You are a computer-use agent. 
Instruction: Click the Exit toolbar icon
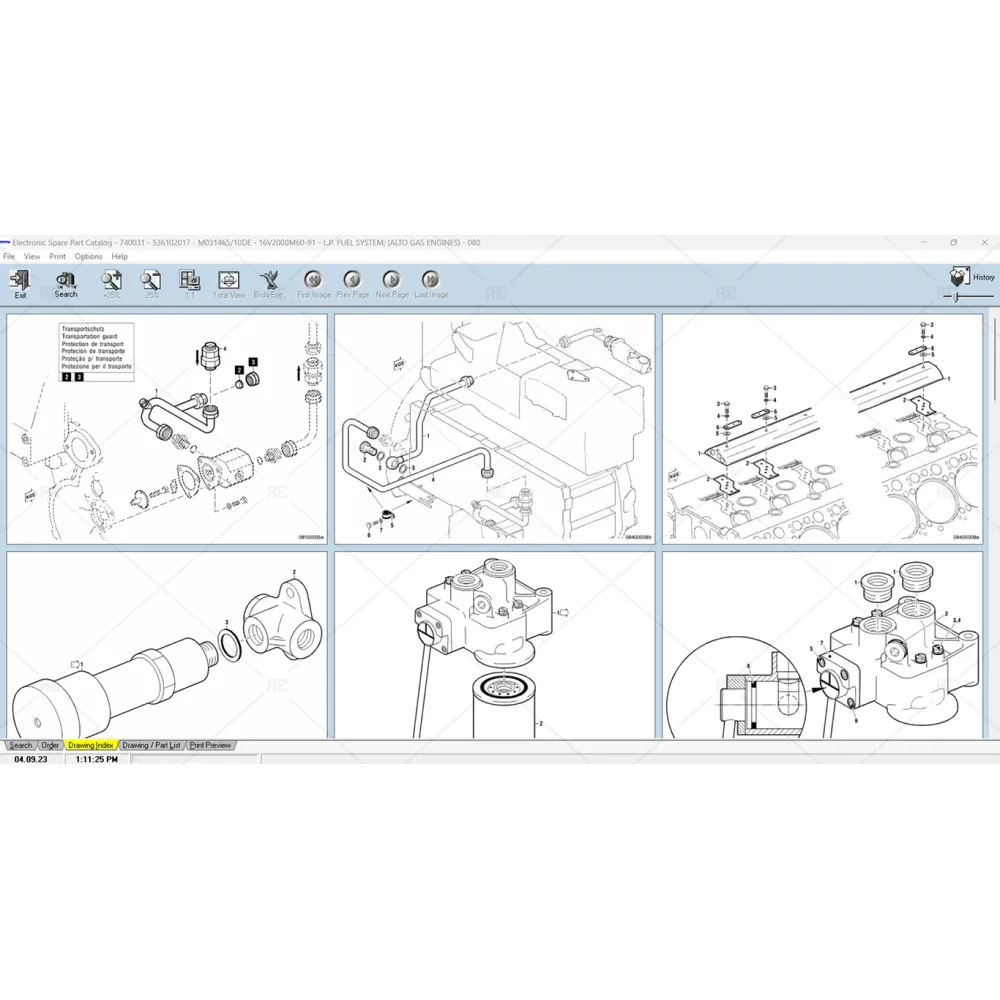pyautogui.click(x=20, y=280)
